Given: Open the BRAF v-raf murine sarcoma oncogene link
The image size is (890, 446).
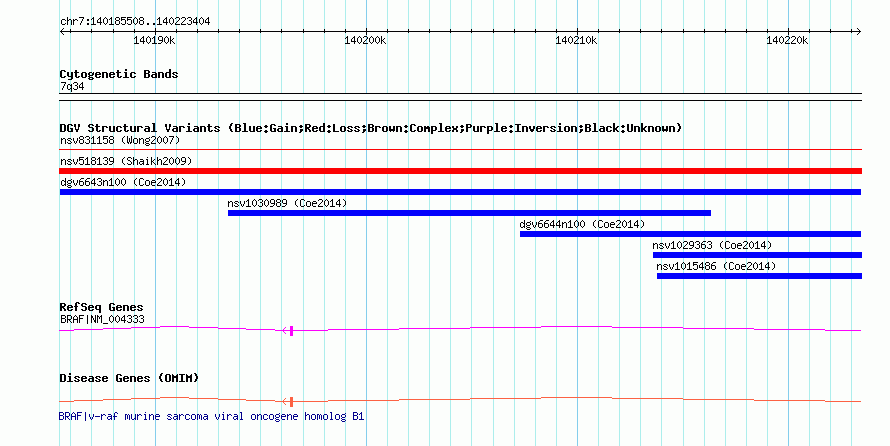Looking at the screenshot, I should tap(211, 416).
